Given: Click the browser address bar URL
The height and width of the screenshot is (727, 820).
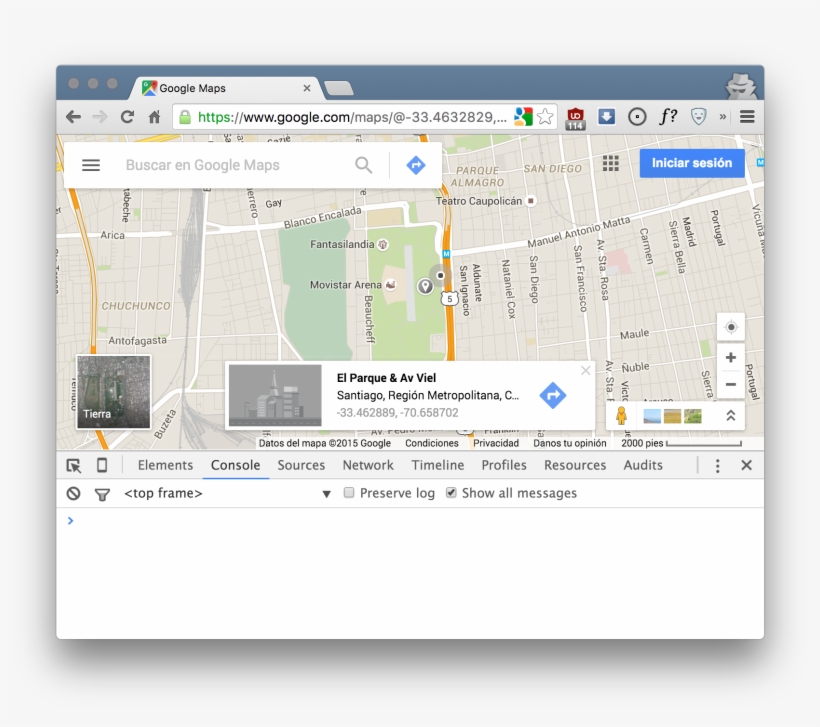Looking at the screenshot, I should click(352, 117).
